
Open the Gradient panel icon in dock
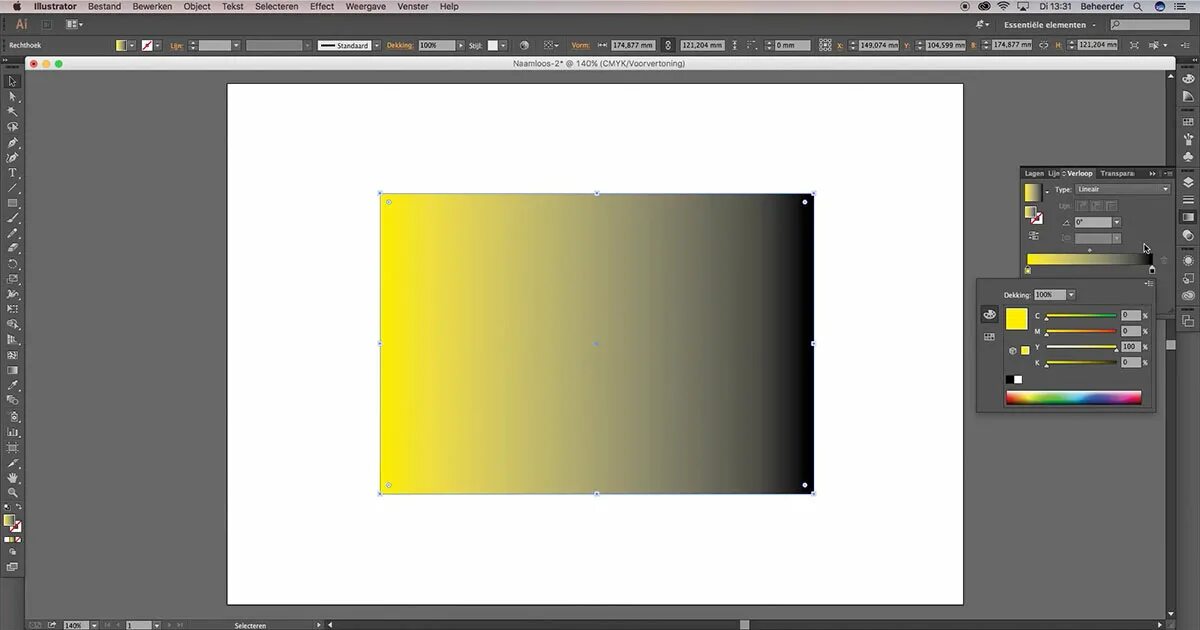click(1188, 216)
